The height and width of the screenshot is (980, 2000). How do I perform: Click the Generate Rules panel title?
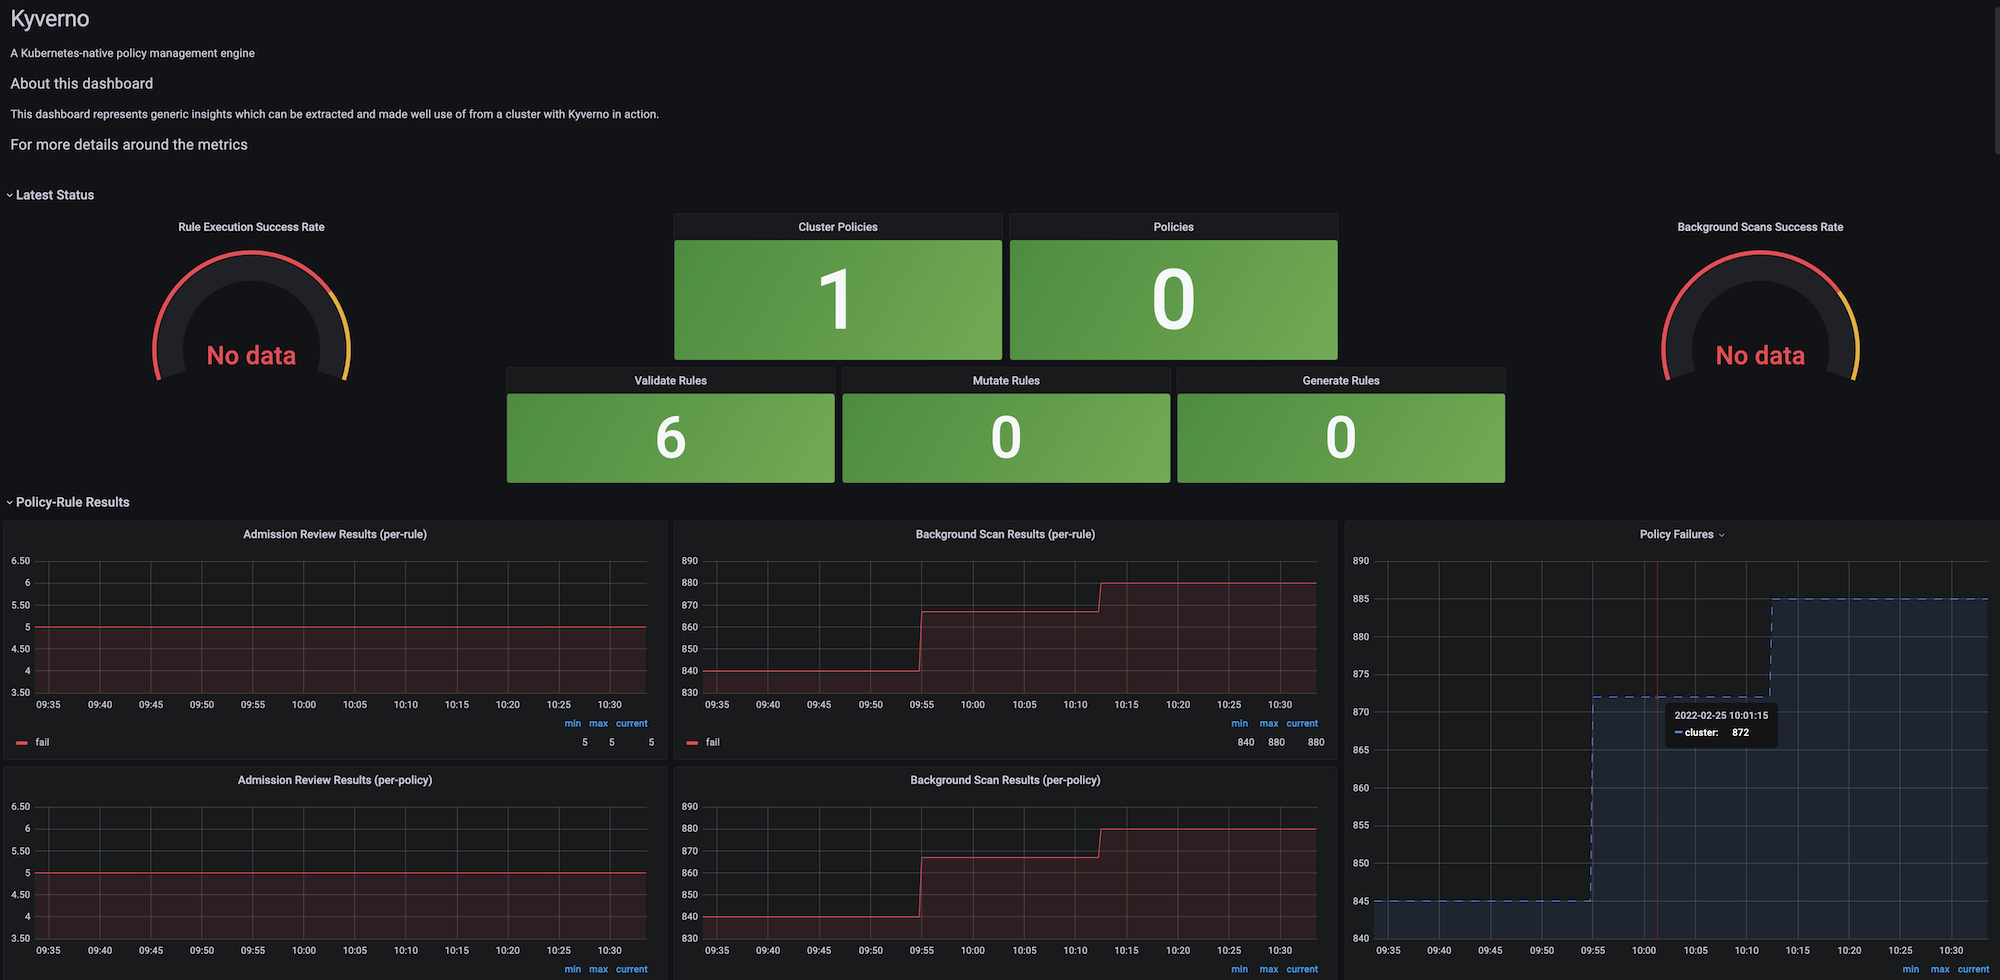click(1341, 381)
